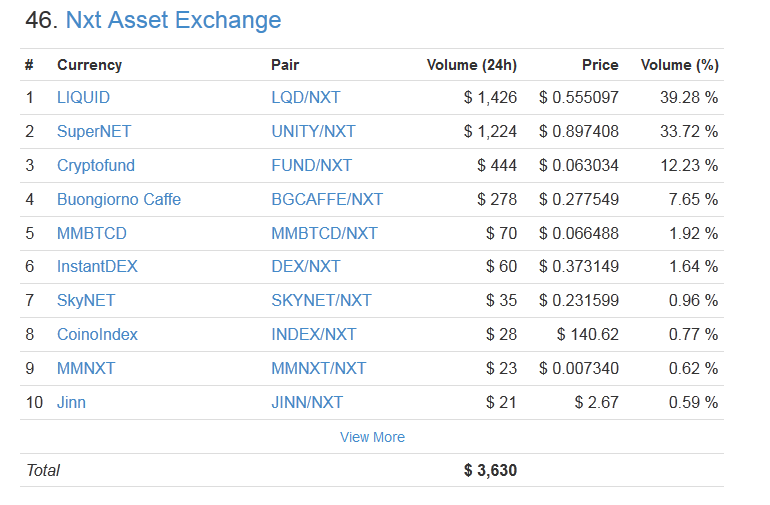Open the Jinn currency link
The width and height of the screenshot is (770, 505).
[x=71, y=402]
